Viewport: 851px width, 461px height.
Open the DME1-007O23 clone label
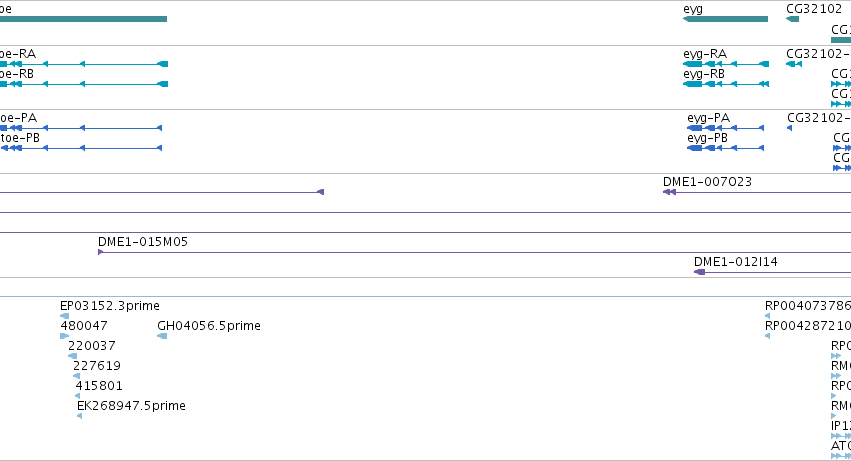707,182
